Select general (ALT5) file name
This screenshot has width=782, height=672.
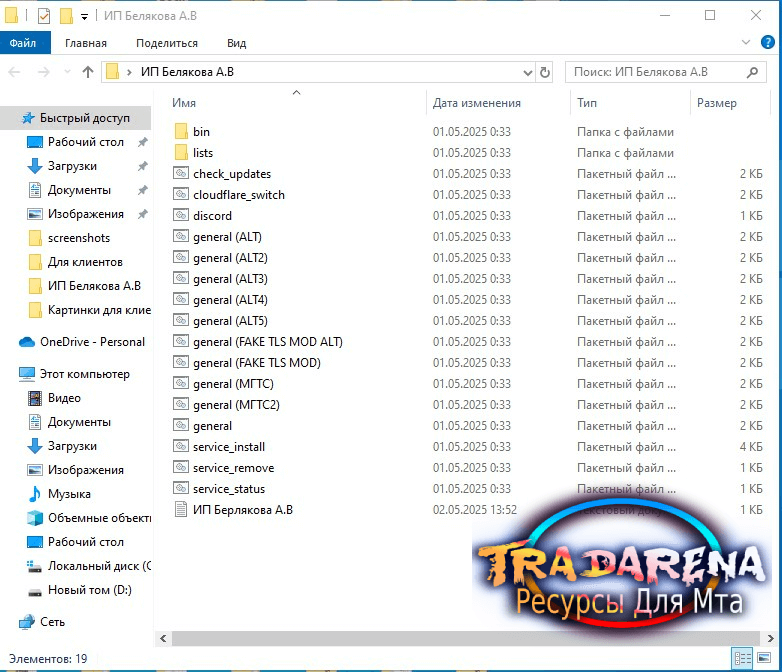coord(230,321)
